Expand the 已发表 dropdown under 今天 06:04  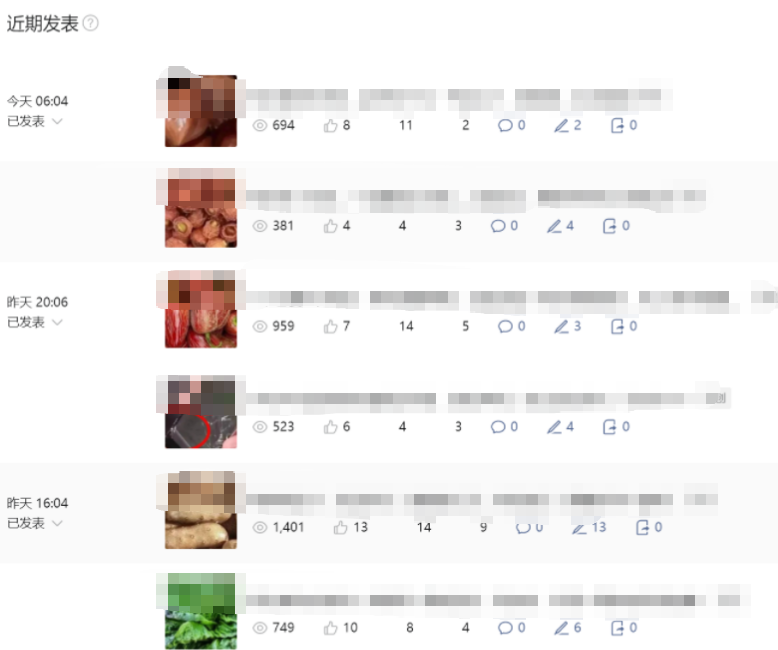coord(58,121)
